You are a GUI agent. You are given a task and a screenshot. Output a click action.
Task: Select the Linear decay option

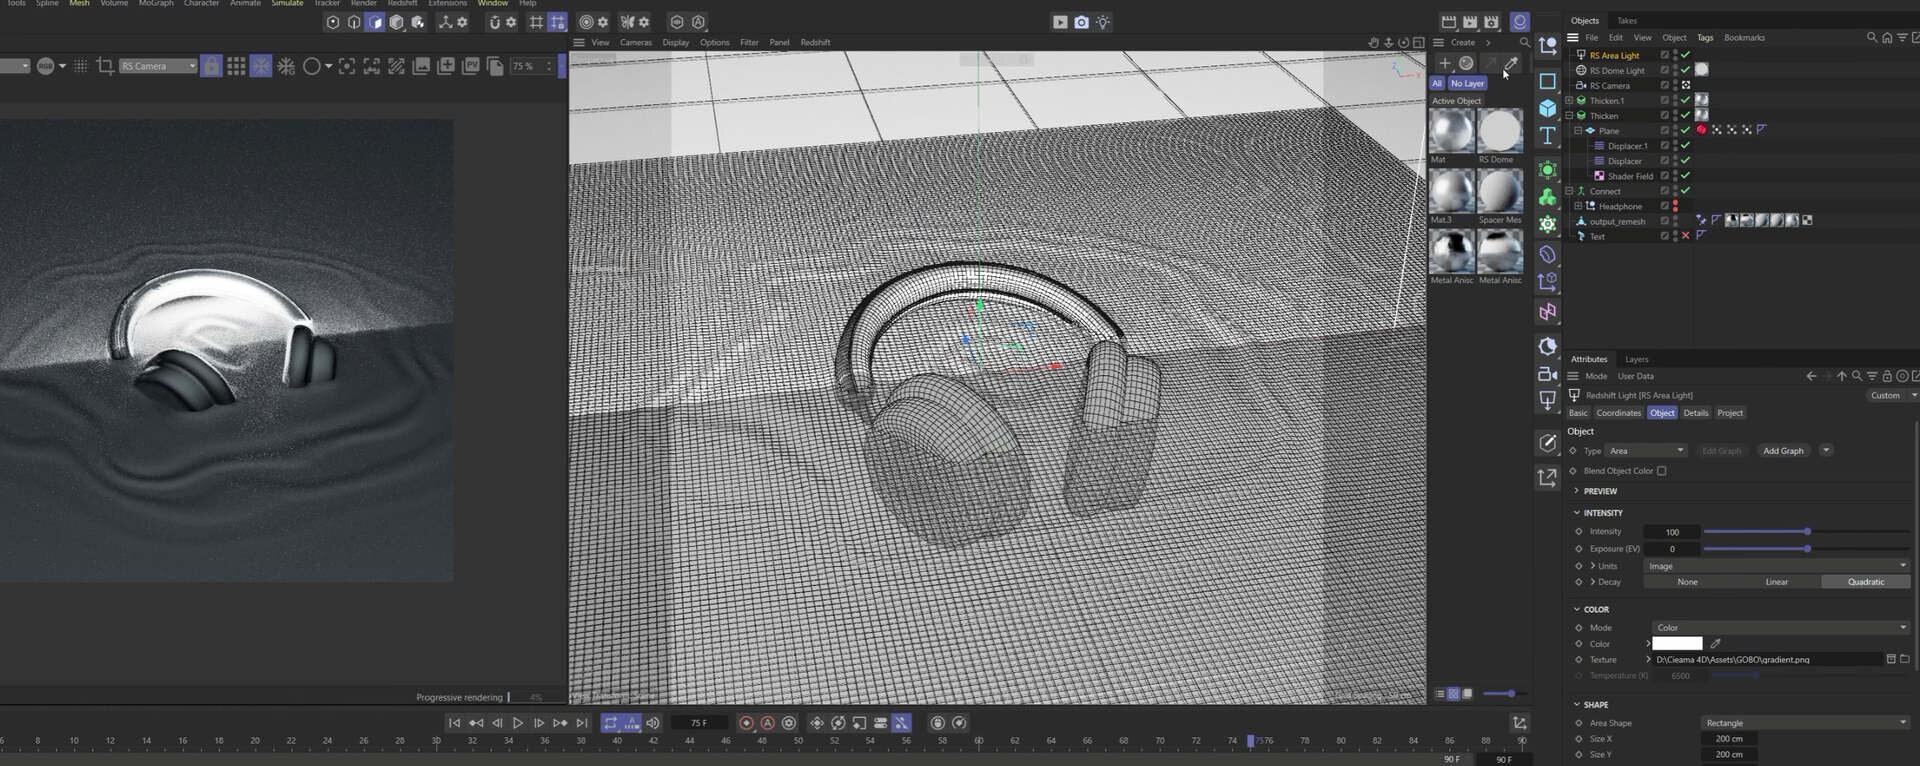(x=1777, y=582)
